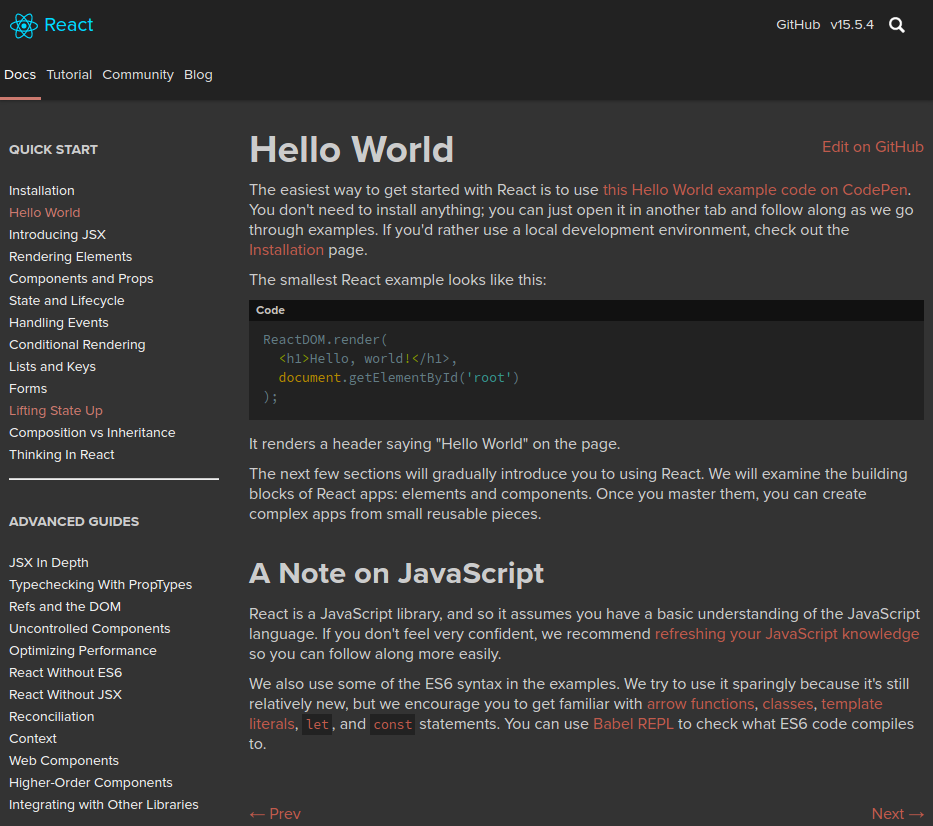The image size is (933, 826).
Task: Click the QUICK START section heading
Action: [54, 149]
